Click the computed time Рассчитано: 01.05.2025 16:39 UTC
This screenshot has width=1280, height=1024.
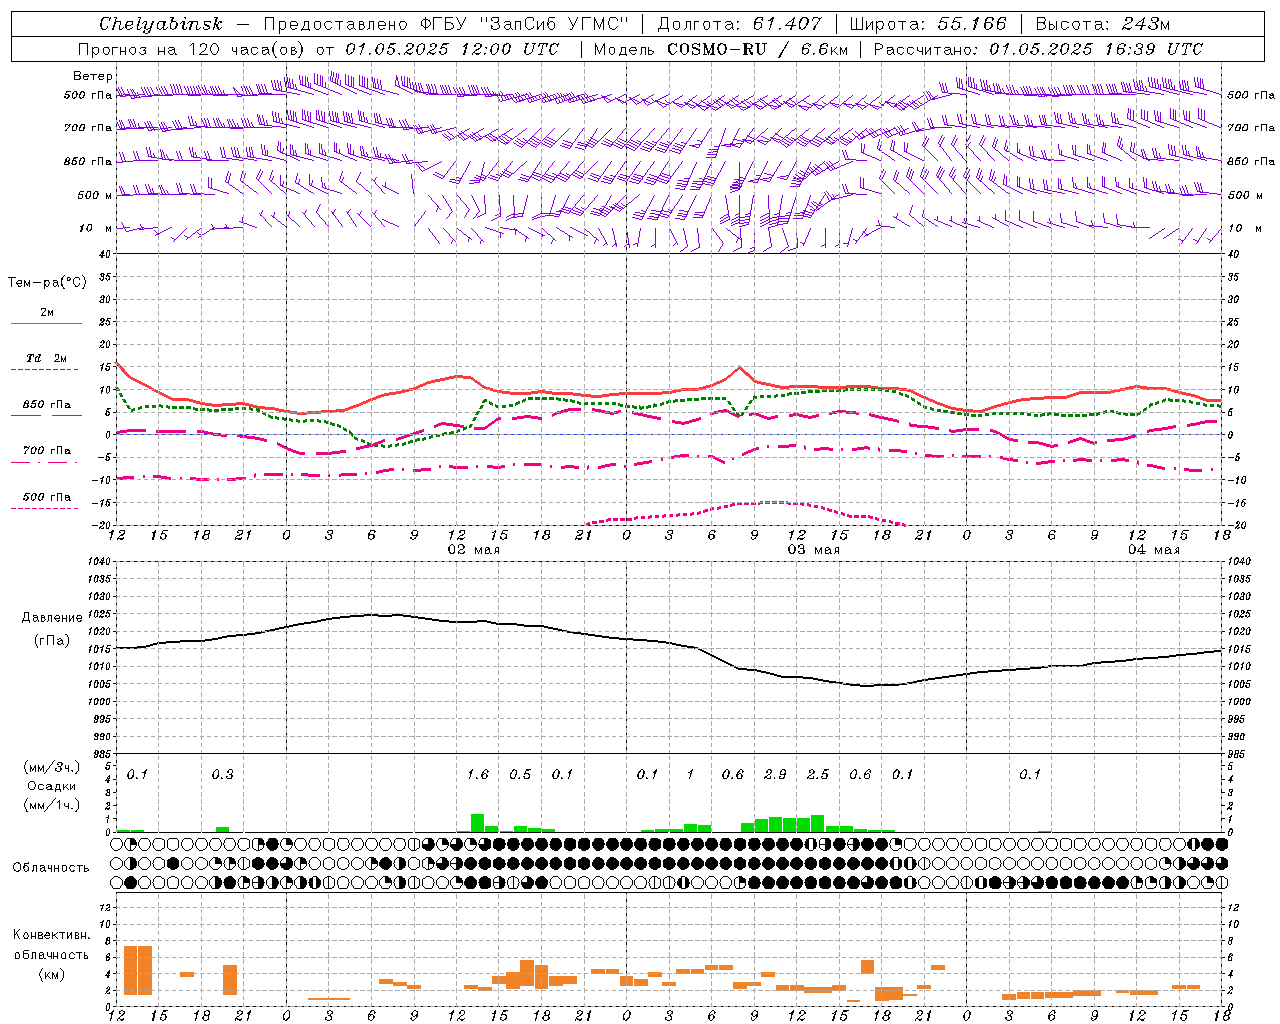[x=1038, y=49]
